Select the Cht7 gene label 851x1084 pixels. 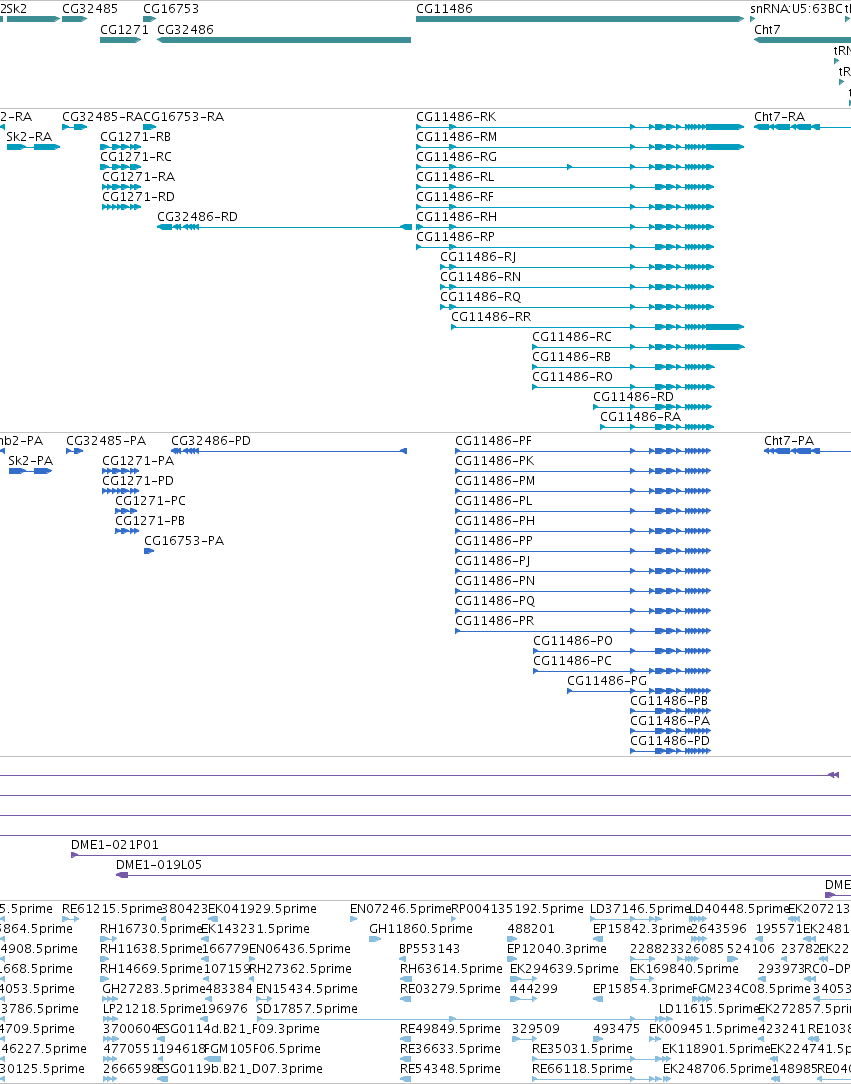(767, 30)
